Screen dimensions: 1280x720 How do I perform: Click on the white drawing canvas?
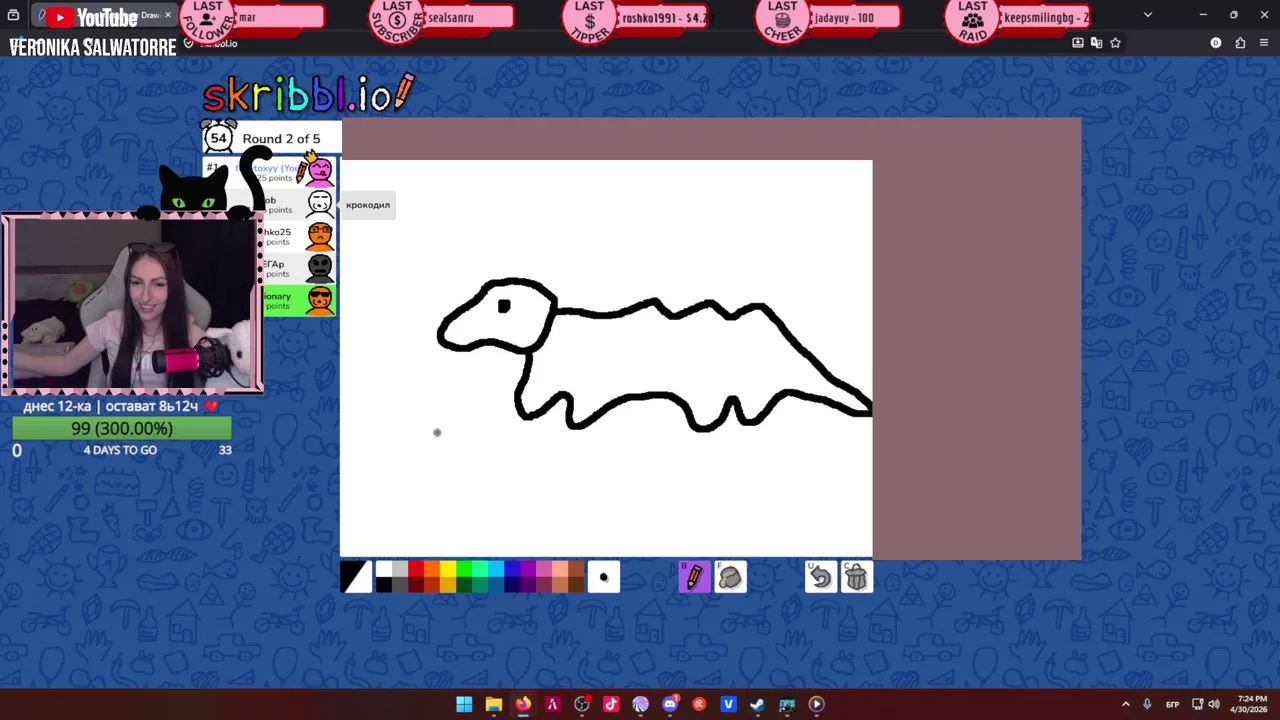click(606, 358)
